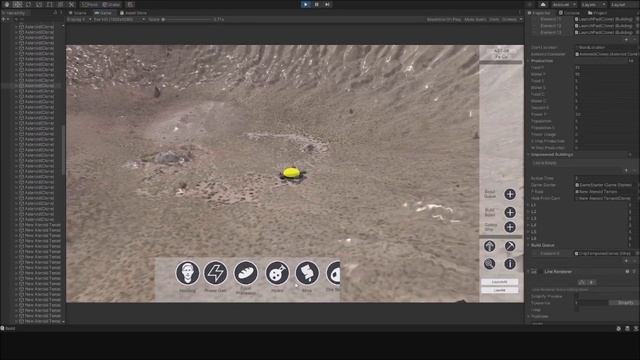Switch to the Game tab
This screenshot has height=360, width=640.
click(x=103, y=13)
